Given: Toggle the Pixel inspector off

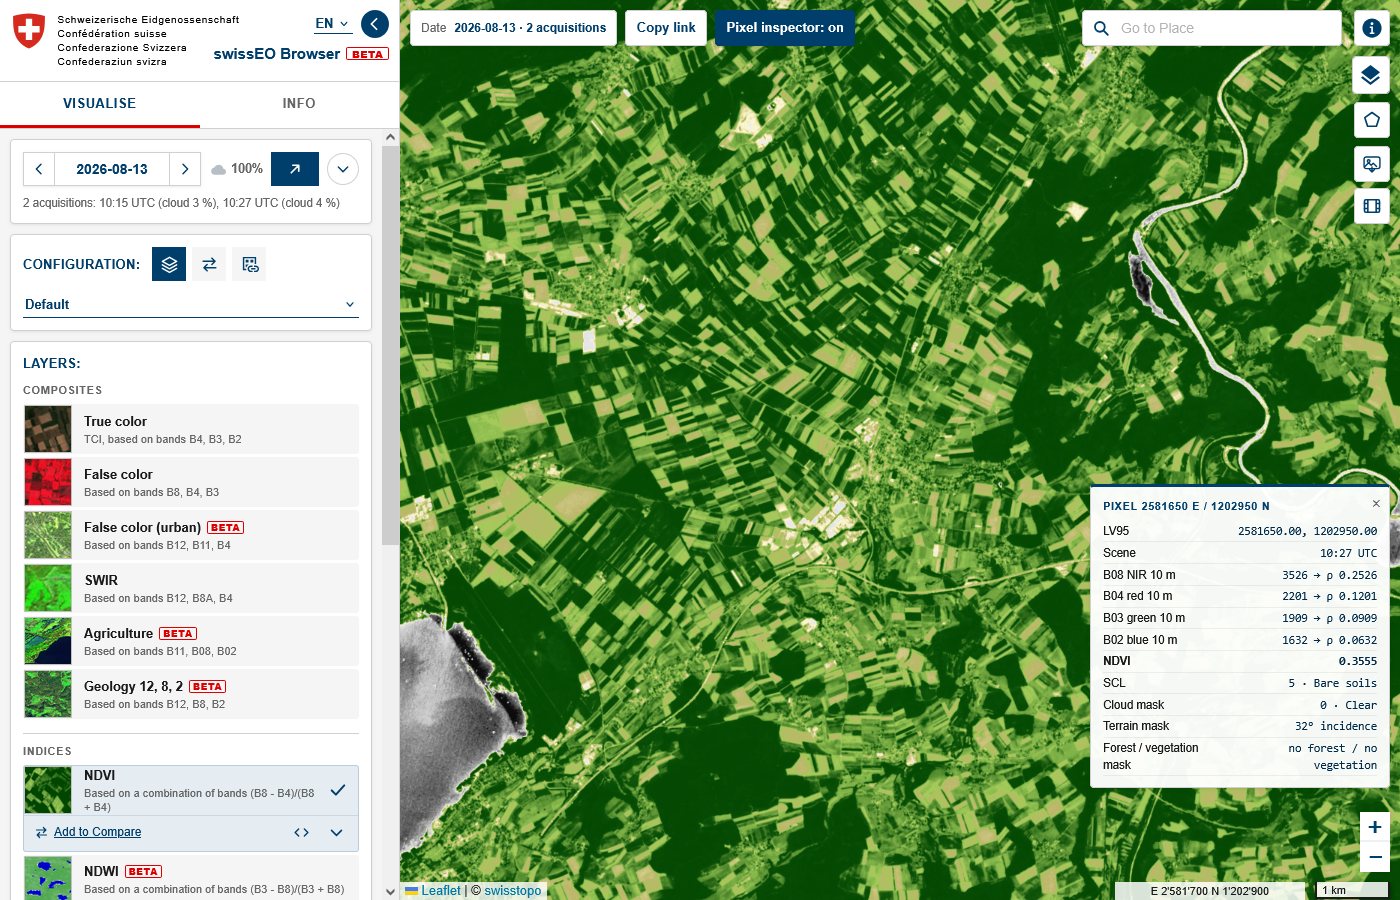Looking at the screenshot, I should 785,28.
